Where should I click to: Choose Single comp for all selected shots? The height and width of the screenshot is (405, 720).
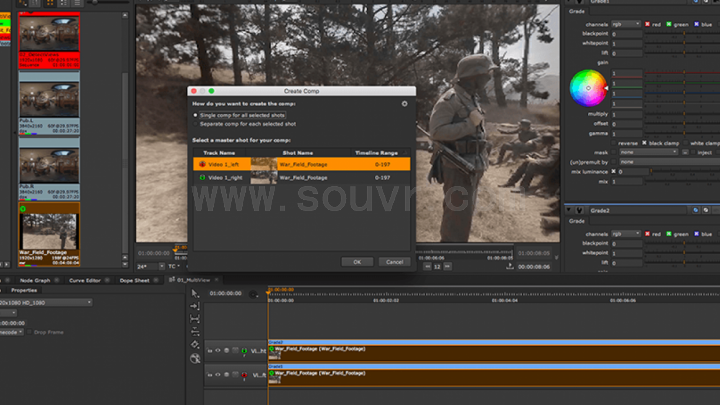195,115
